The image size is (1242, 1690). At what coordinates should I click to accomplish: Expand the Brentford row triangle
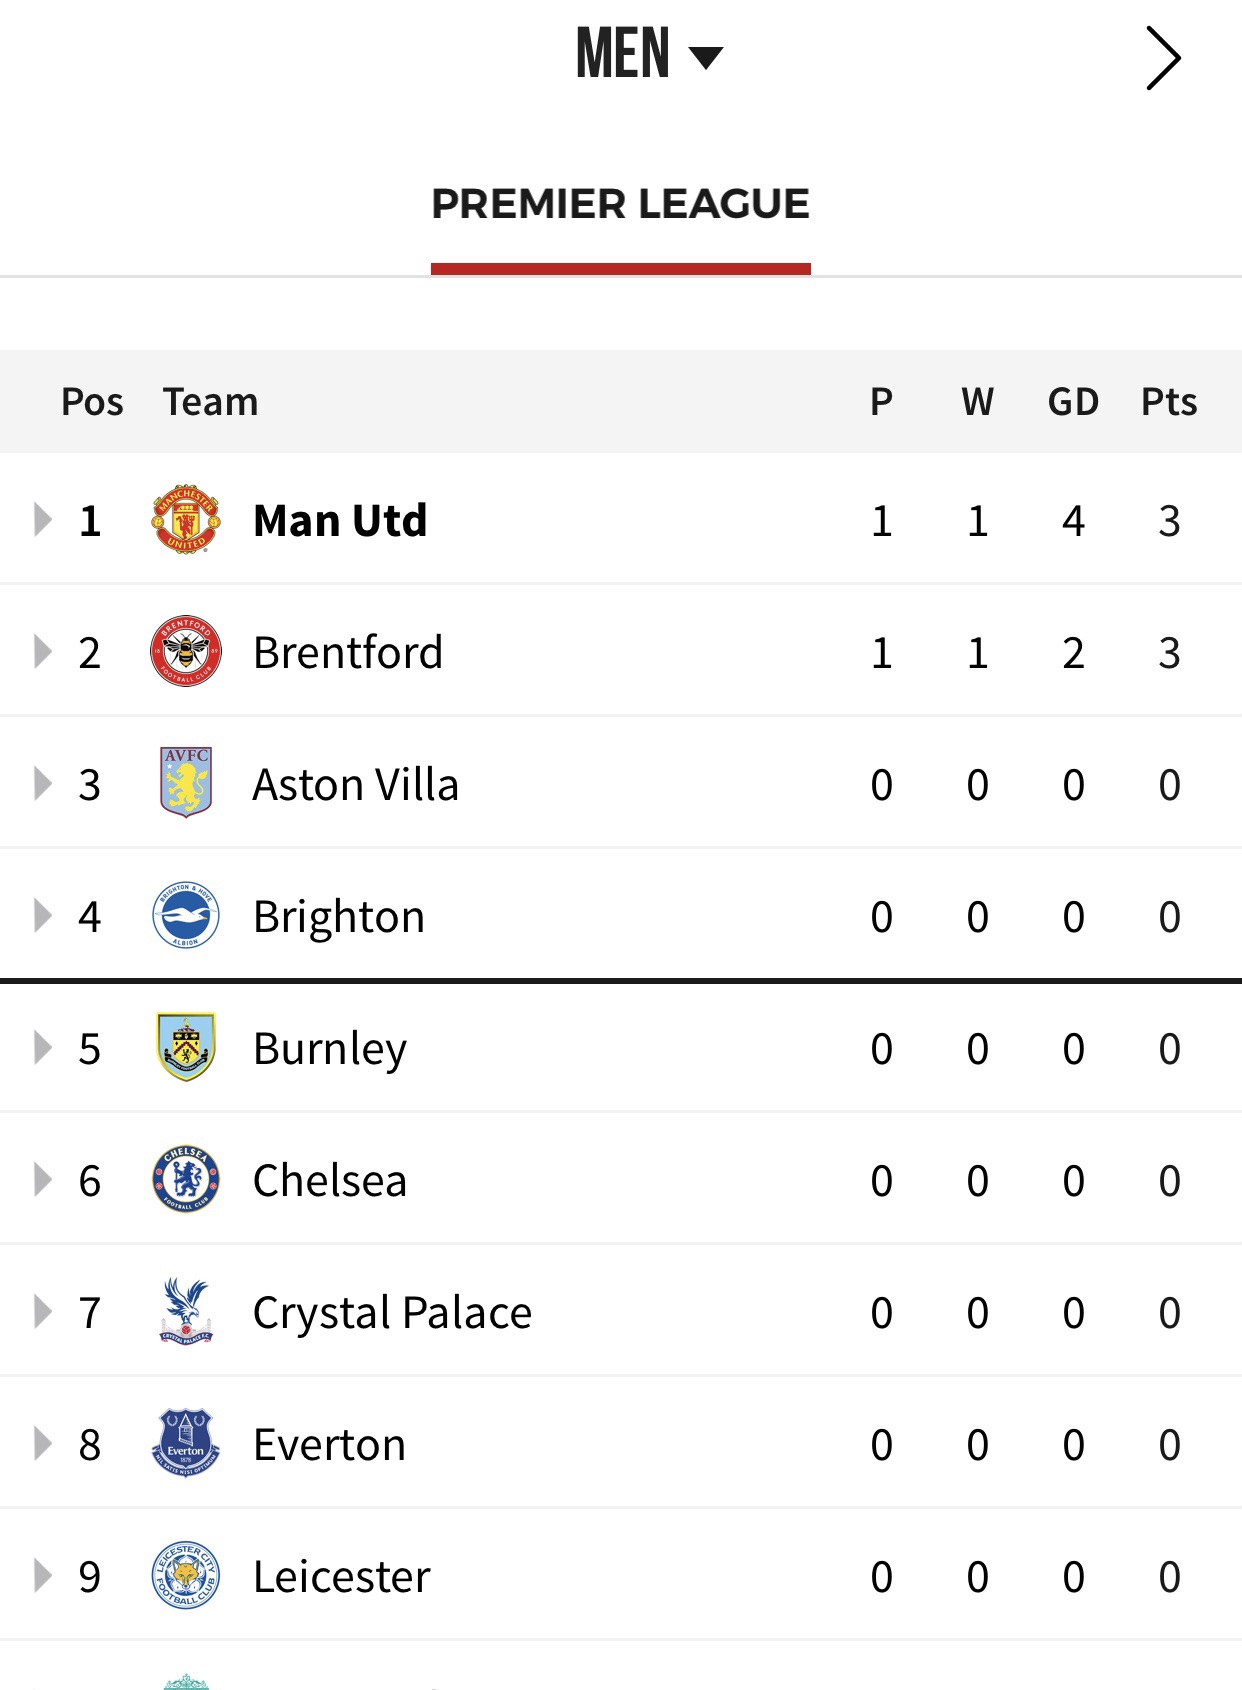tap(42, 651)
